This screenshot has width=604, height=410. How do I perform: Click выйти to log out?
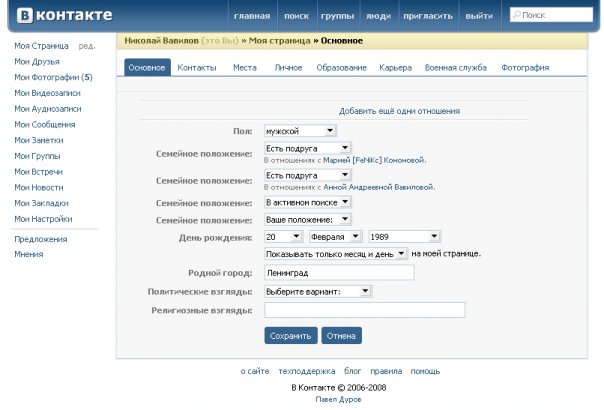click(479, 16)
